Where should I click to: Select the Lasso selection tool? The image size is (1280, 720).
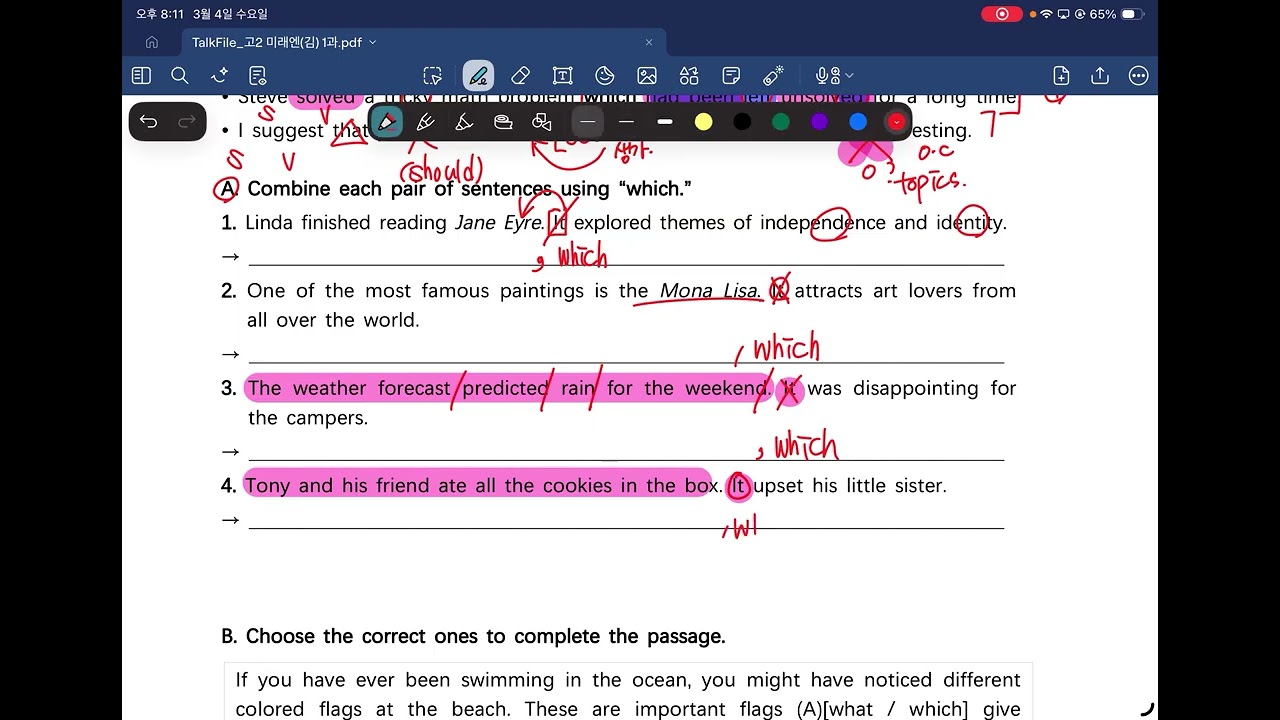[x=432, y=76]
